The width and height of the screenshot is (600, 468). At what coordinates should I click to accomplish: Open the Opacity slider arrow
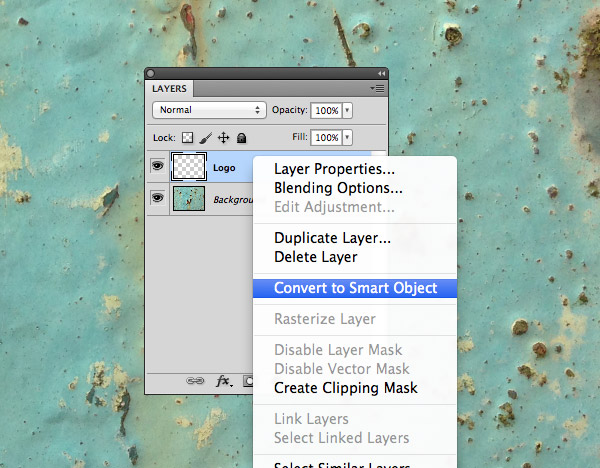coord(347,111)
